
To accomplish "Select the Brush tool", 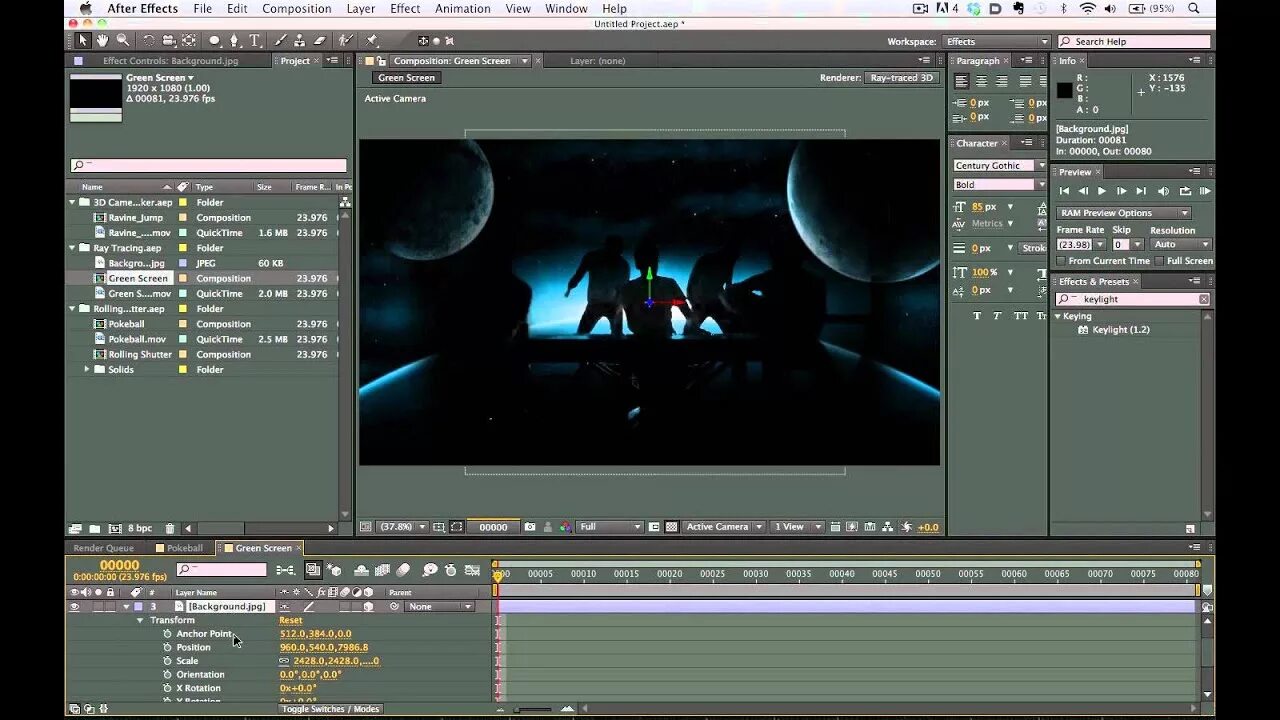I will tap(280, 41).
